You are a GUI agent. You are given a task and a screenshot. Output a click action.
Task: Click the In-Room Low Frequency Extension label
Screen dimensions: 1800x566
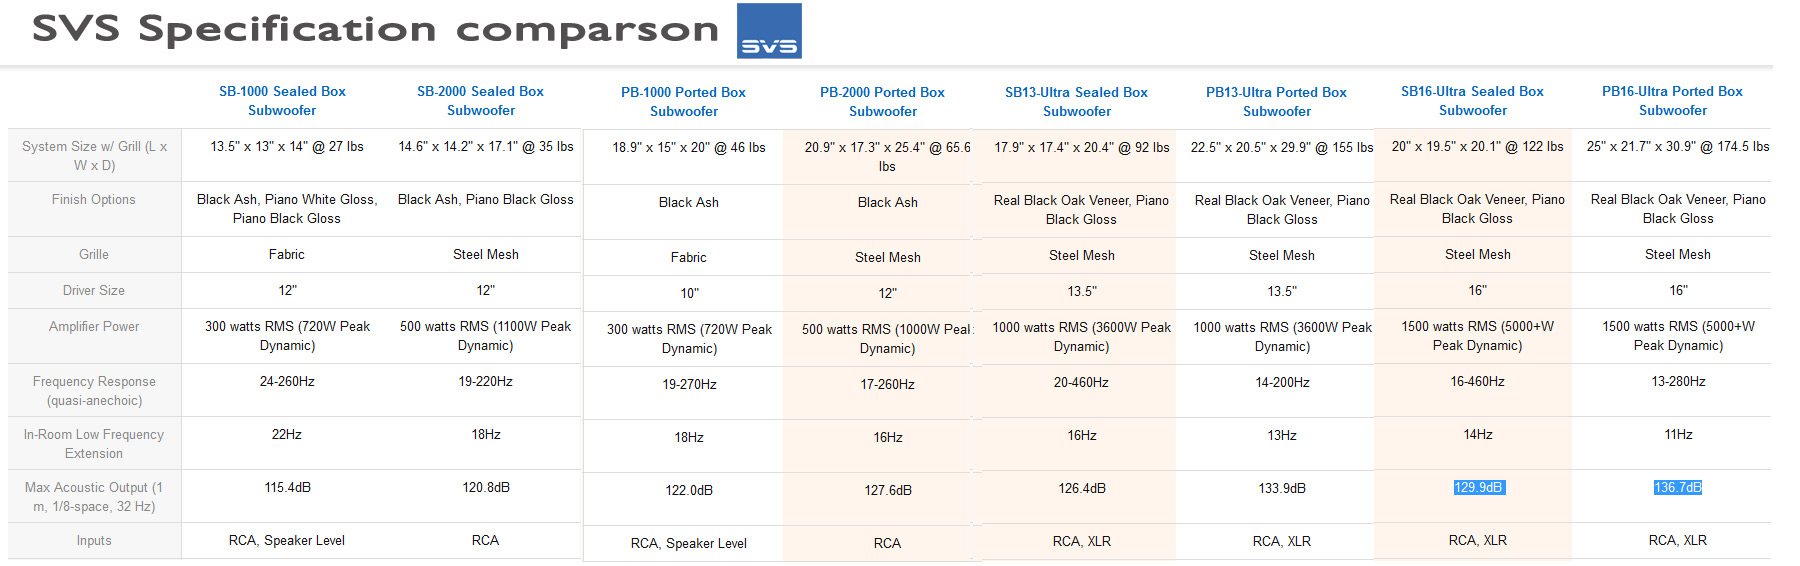94,444
